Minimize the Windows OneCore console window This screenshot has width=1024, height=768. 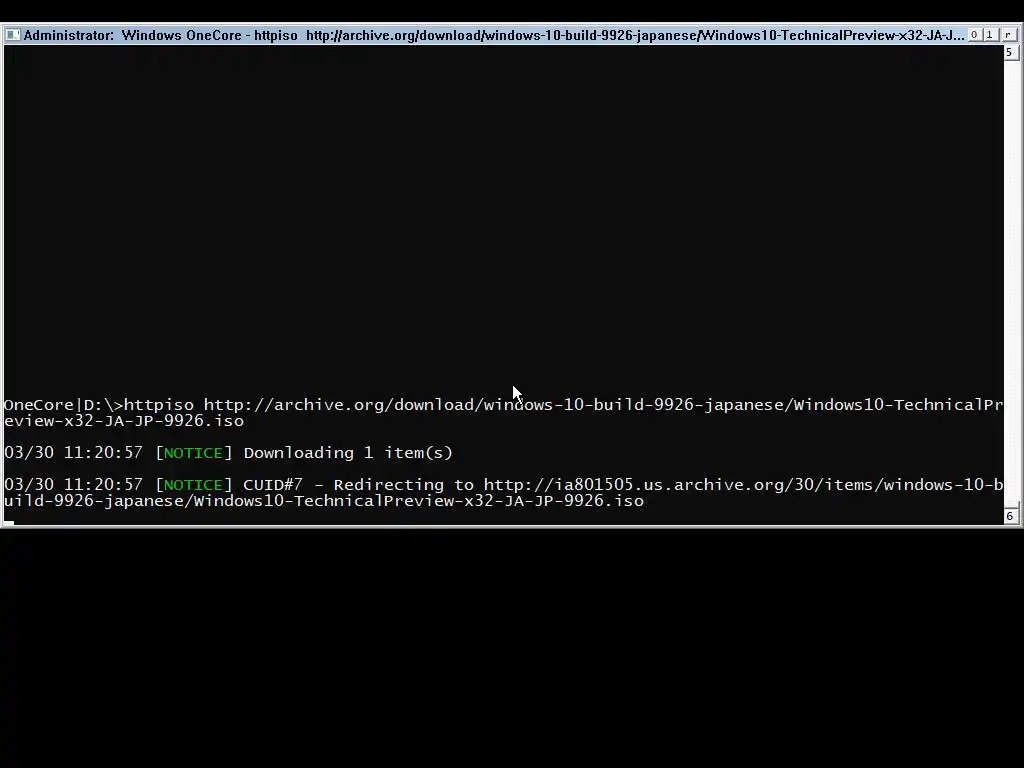pyautogui.click(x=974, y=35)
